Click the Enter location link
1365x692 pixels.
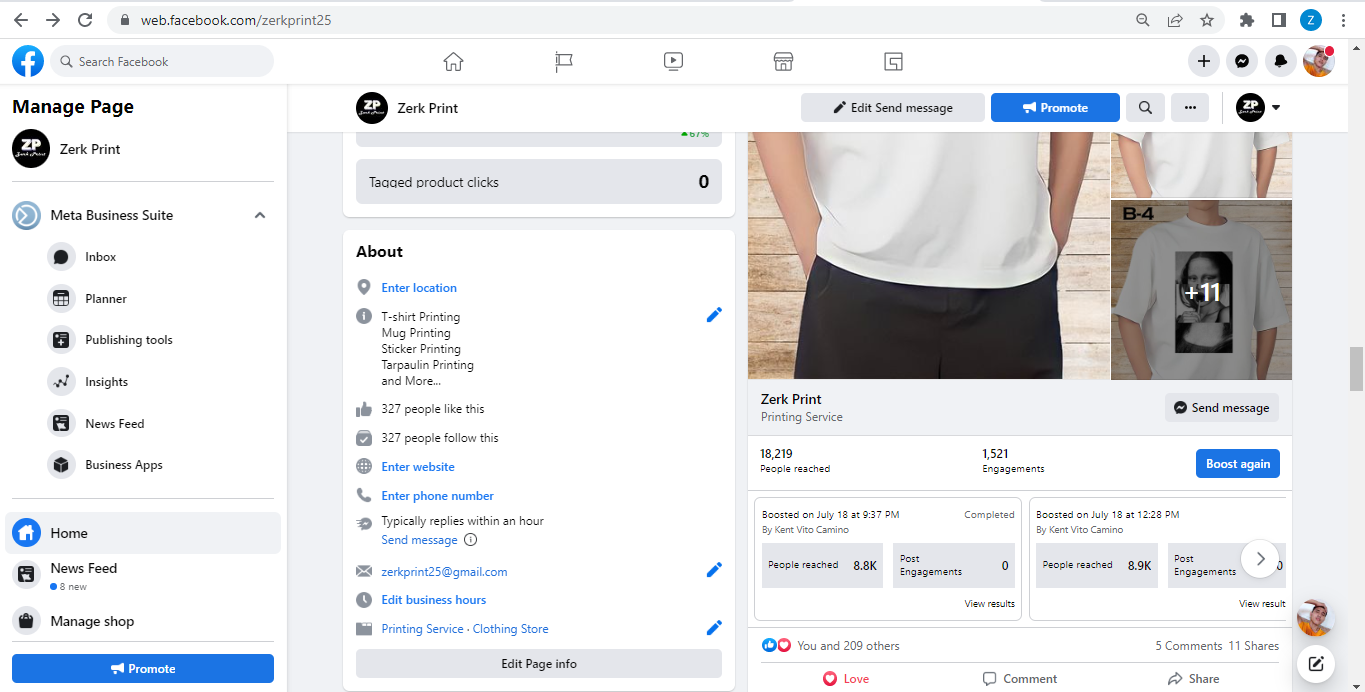419,288
